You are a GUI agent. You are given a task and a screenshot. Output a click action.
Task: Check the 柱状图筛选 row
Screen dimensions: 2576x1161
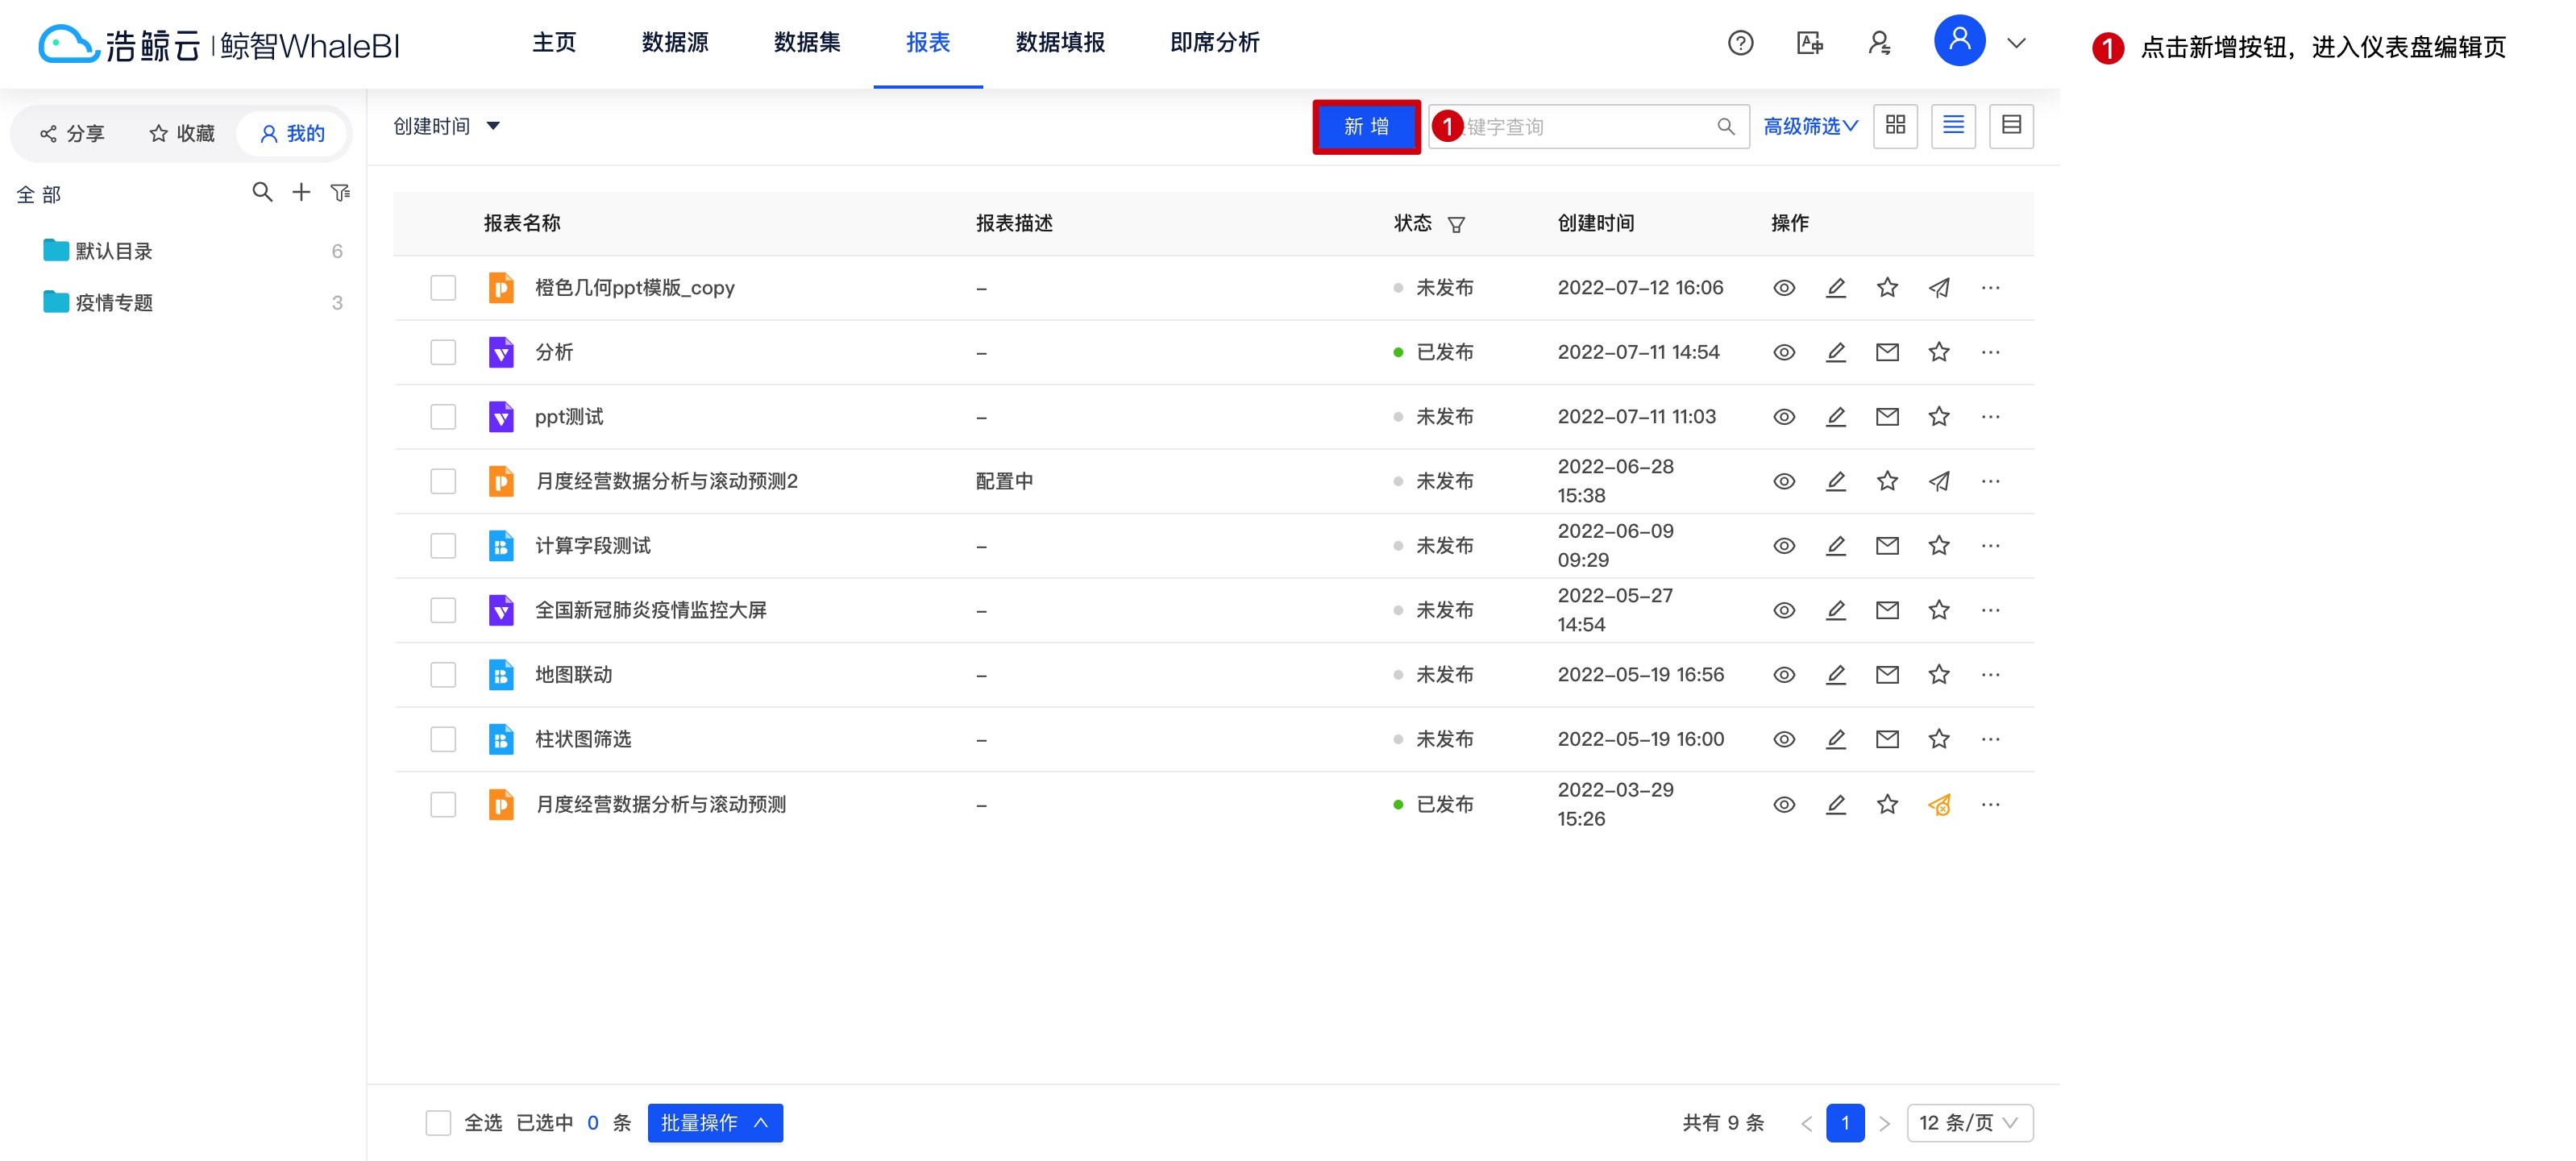tap(443, 739)
